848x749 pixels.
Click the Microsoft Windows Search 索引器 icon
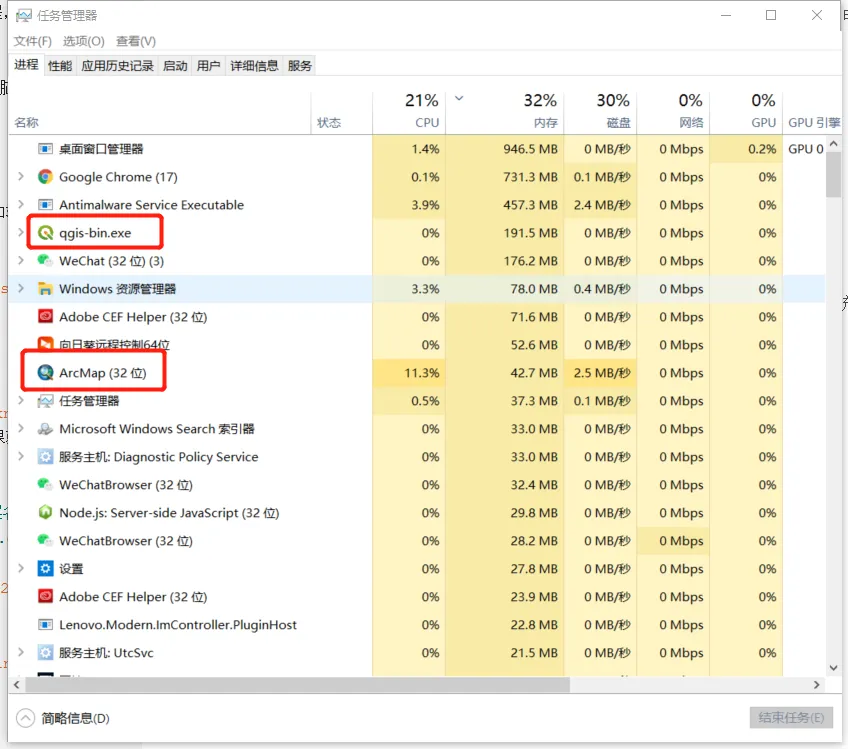coord(45,429)
